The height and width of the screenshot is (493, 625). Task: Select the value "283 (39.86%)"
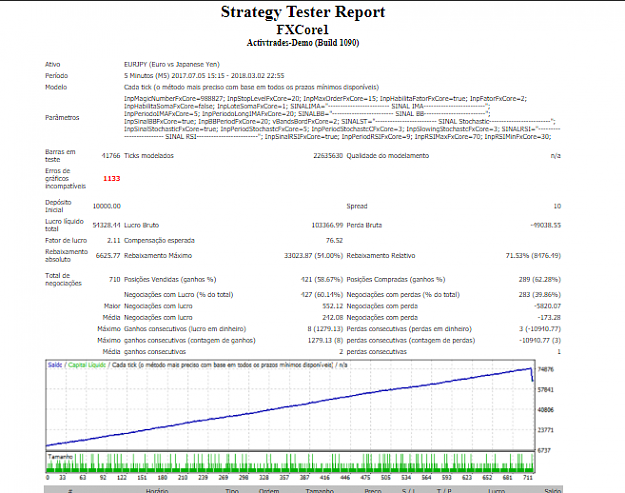540,295
